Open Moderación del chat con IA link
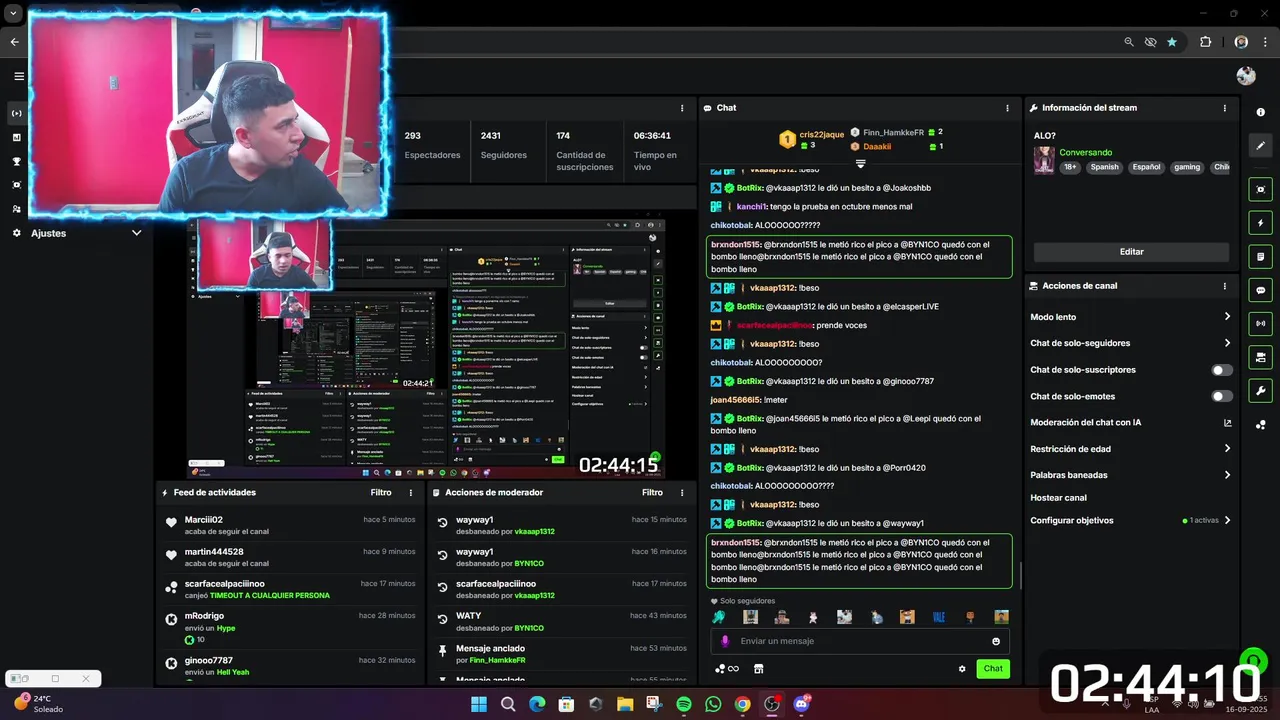The width and height of the screenshot is (1280, 720). pyautogui.click(x=1130, y=423)
